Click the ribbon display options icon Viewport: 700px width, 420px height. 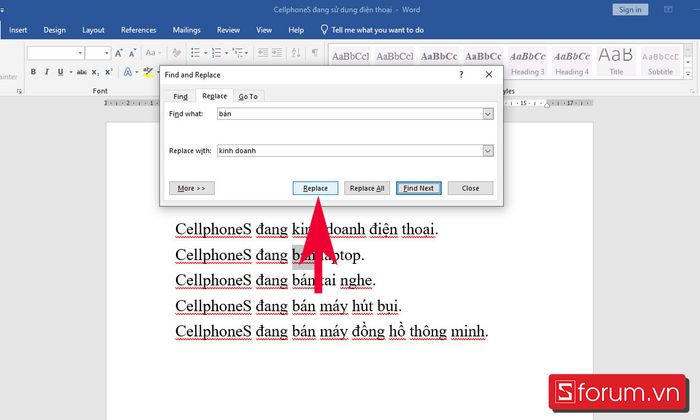pos(668,9)
